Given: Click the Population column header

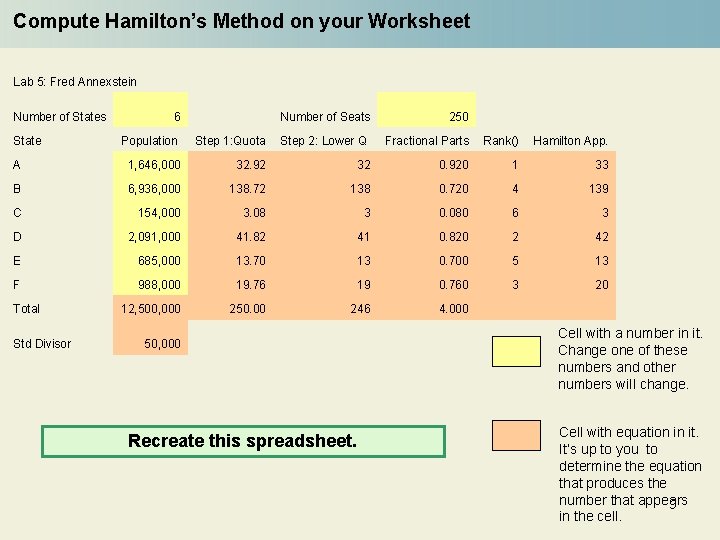Looking at the screenshot, I should click(149, 141).
